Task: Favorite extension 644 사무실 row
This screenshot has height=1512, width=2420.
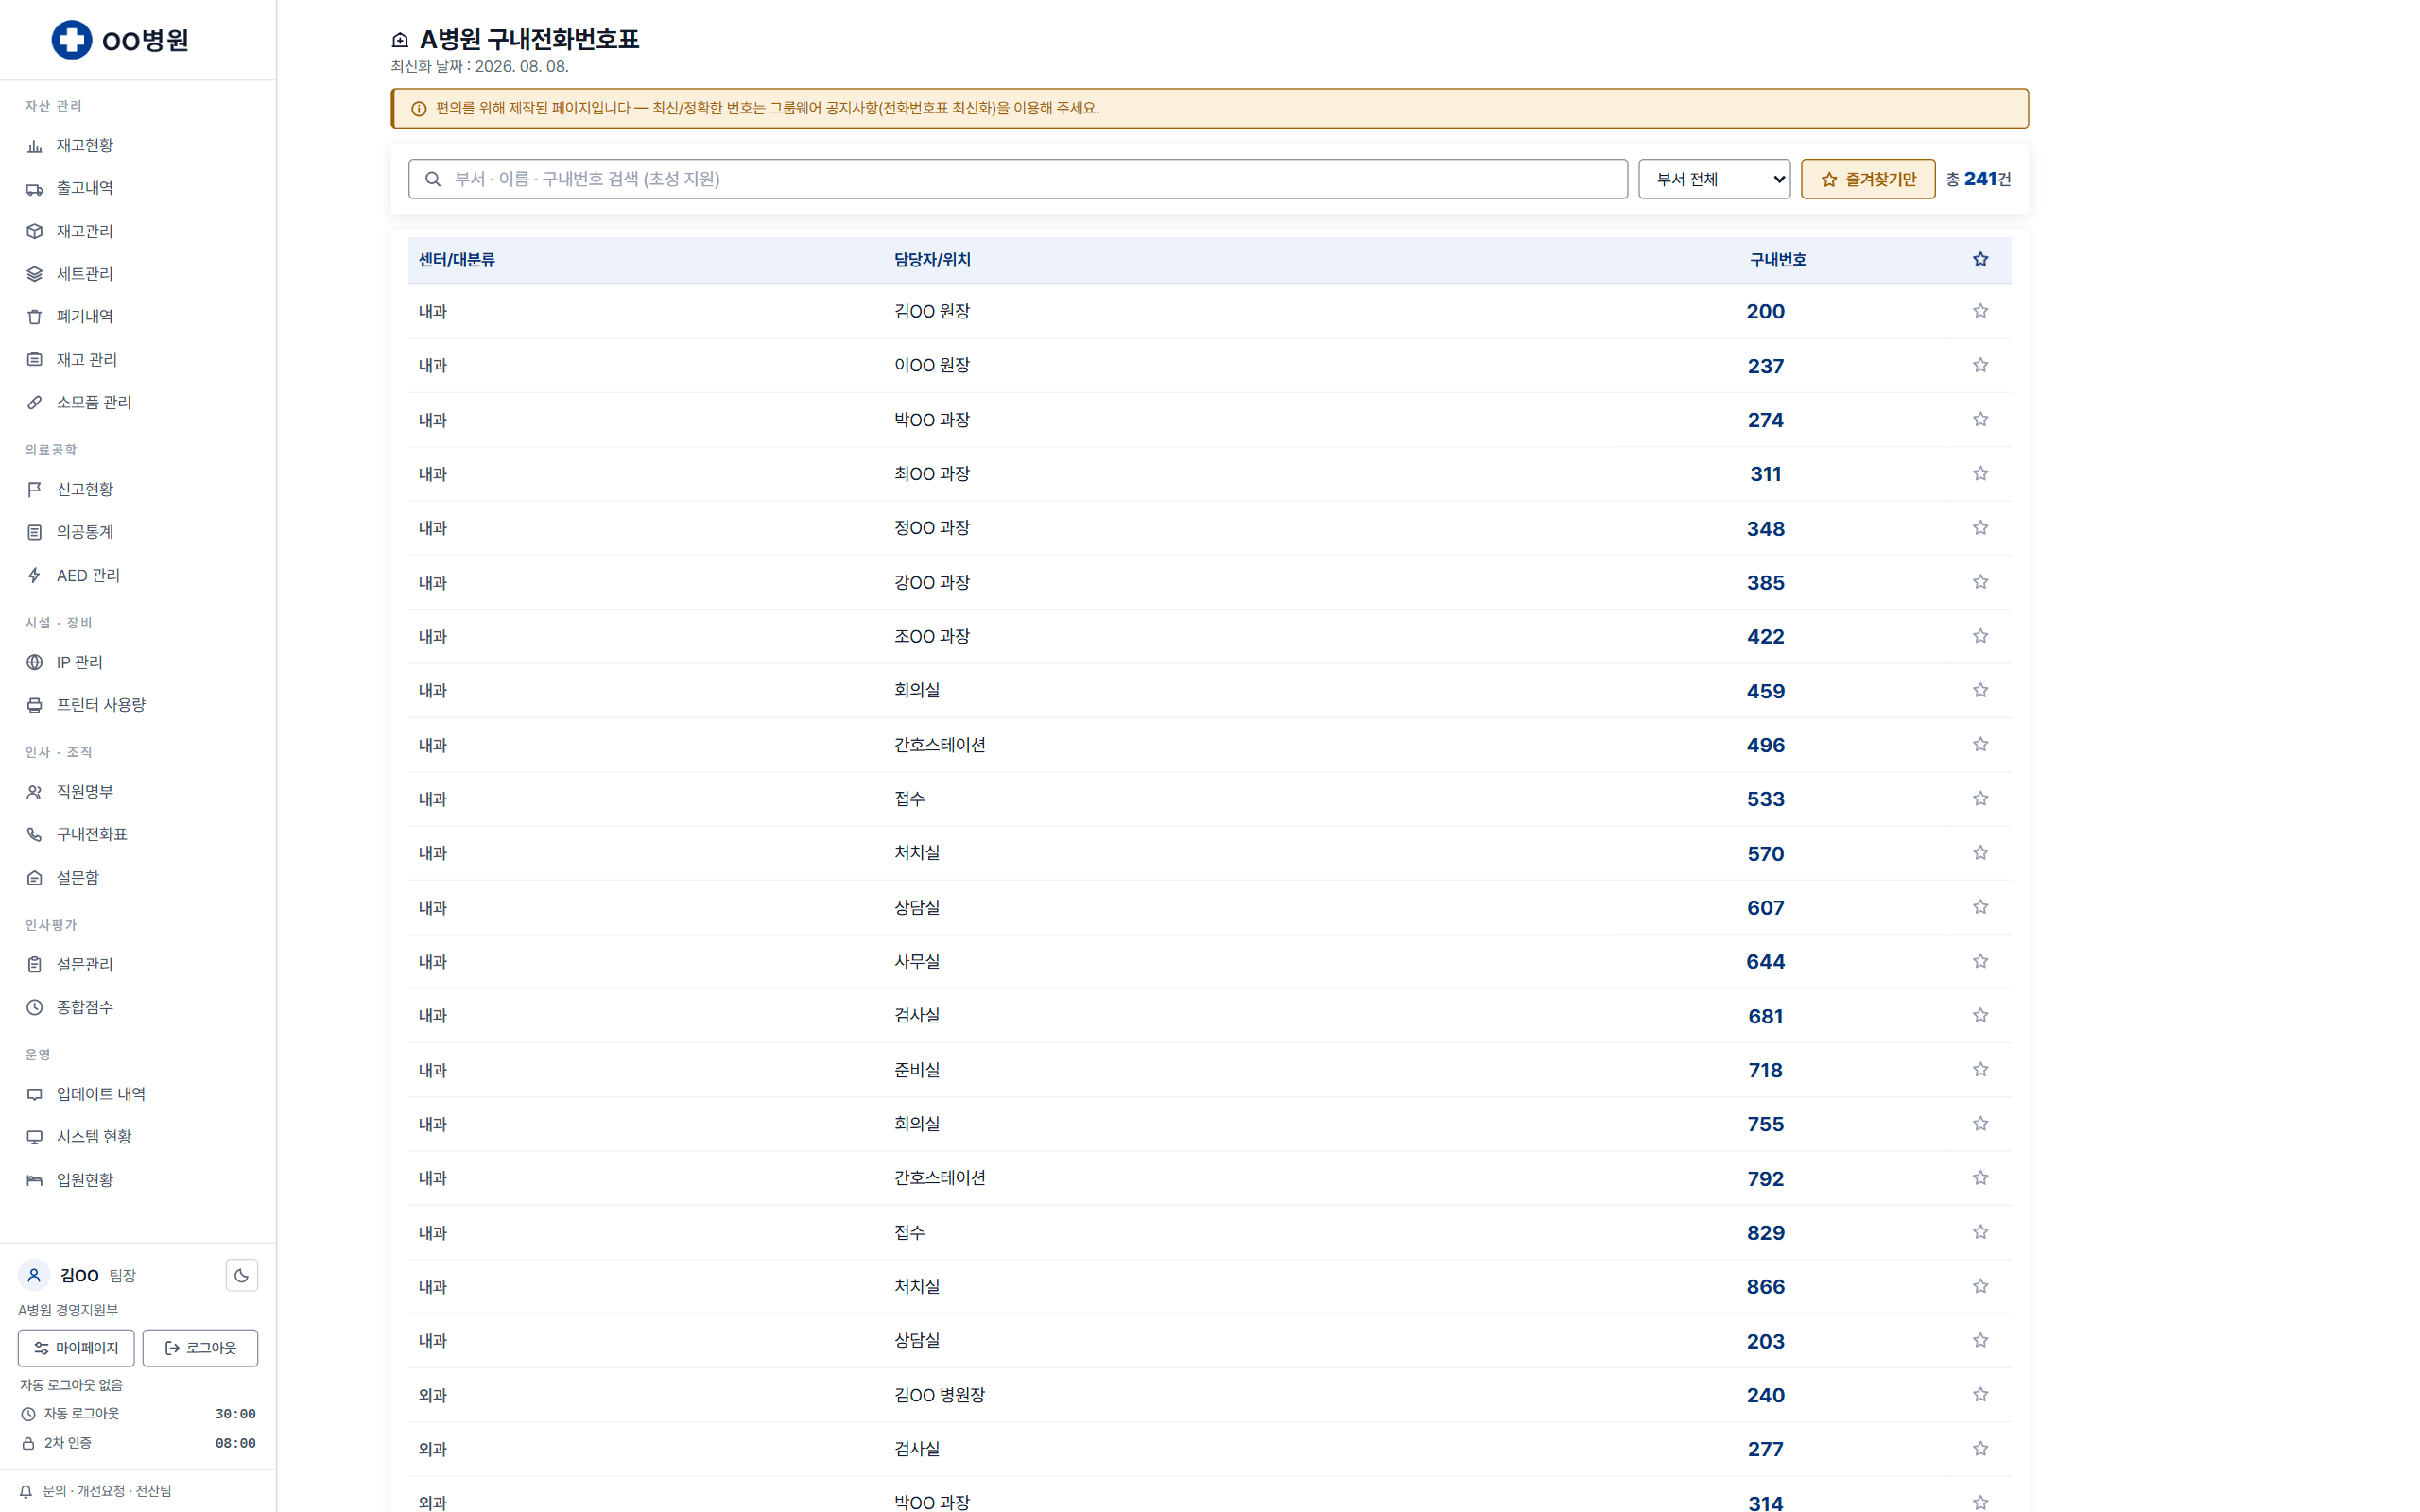Action: click(x=1980, y=961)
